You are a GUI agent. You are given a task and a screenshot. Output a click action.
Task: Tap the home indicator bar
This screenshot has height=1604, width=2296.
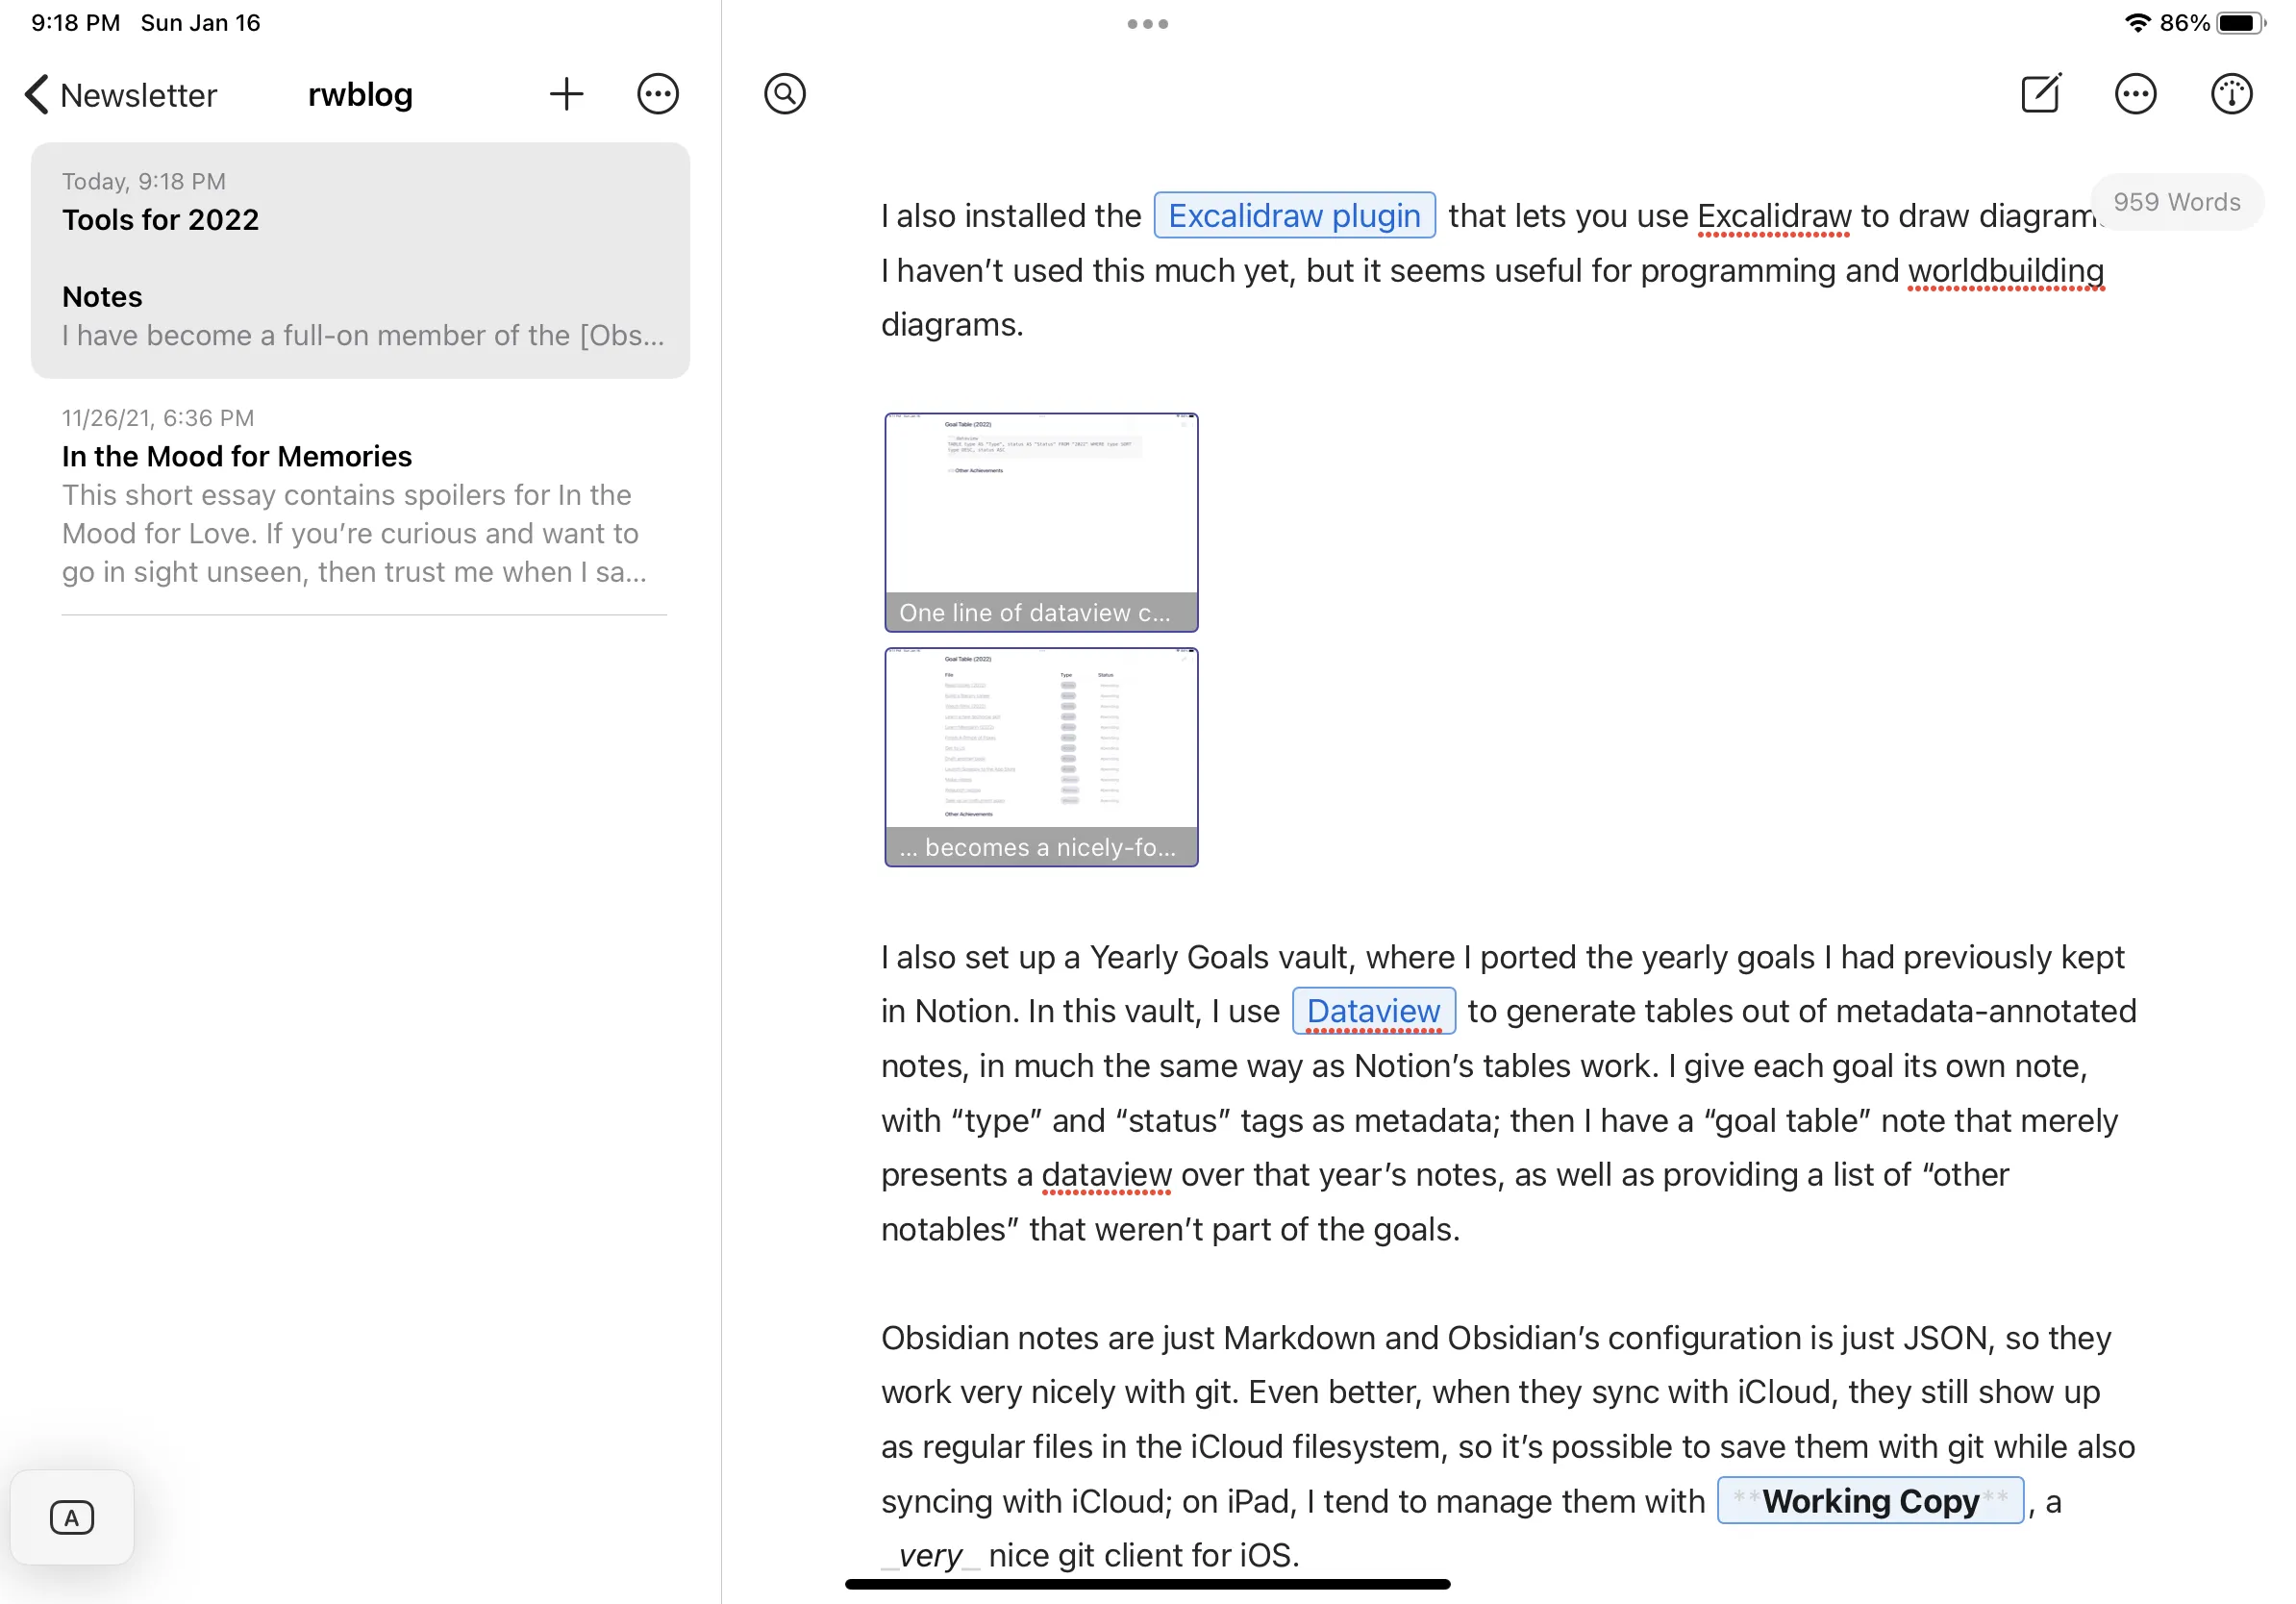[x=1147, y=1584]
